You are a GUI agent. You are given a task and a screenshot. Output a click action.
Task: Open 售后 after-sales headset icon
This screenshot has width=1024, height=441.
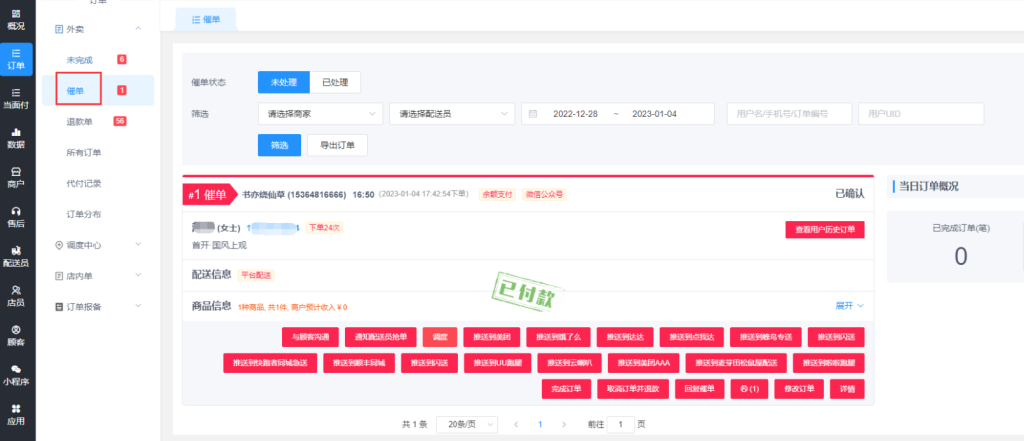(16, 216)
